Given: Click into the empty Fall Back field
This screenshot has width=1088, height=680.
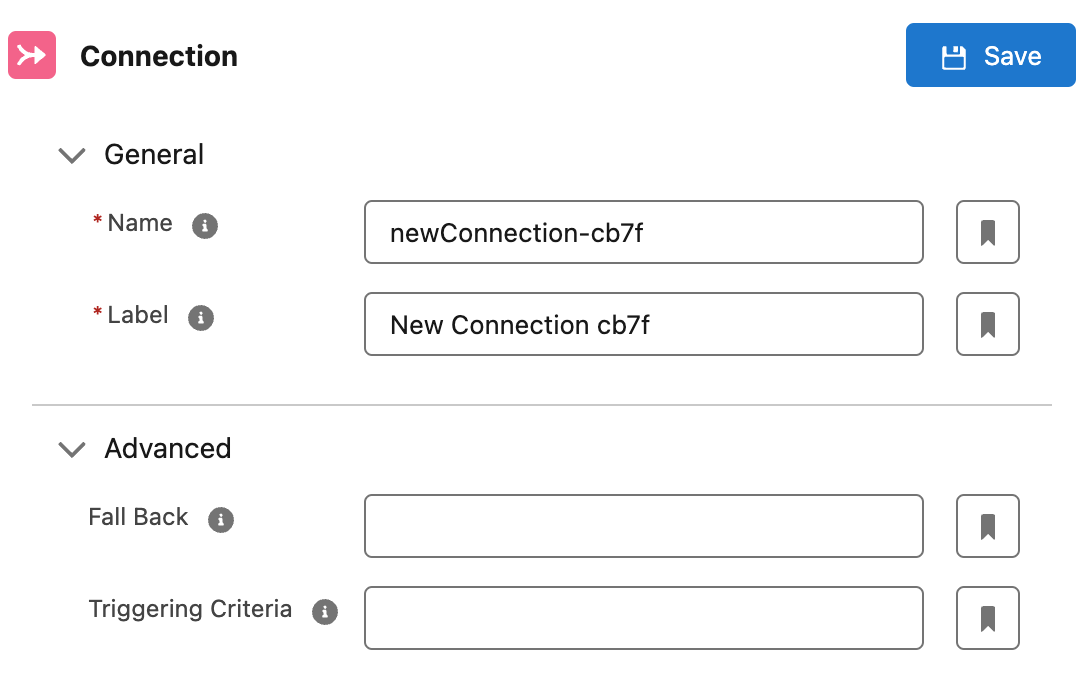Looking at the screenshot, I should pyautogui.click(x=644, y=526).
